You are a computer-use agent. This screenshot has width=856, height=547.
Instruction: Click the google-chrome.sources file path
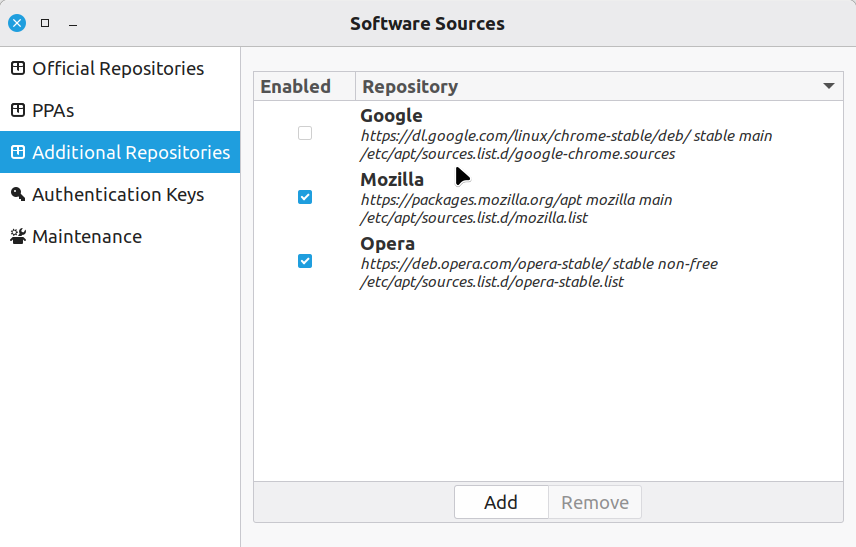pos(518,154)
